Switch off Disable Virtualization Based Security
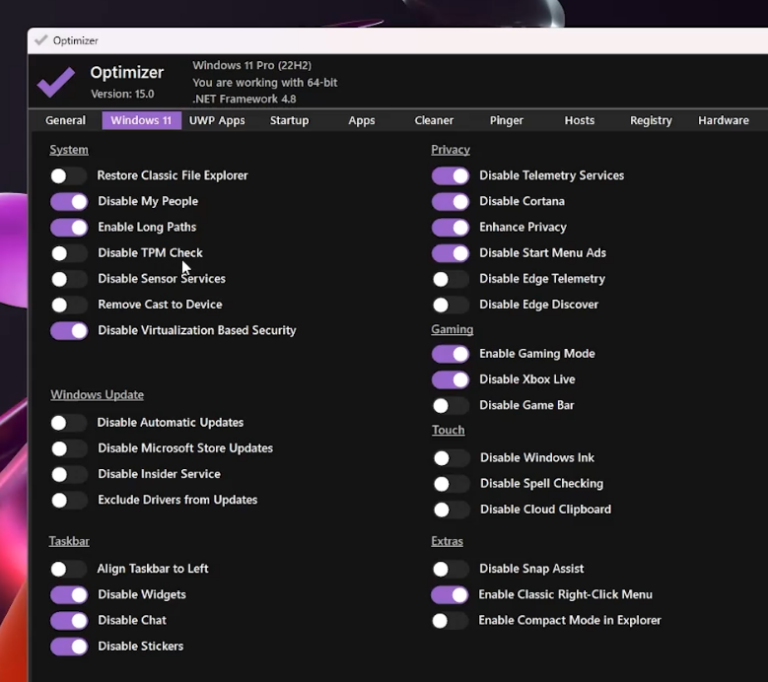The width and height of the screenshot is (768, 682). tap(69, 331)
